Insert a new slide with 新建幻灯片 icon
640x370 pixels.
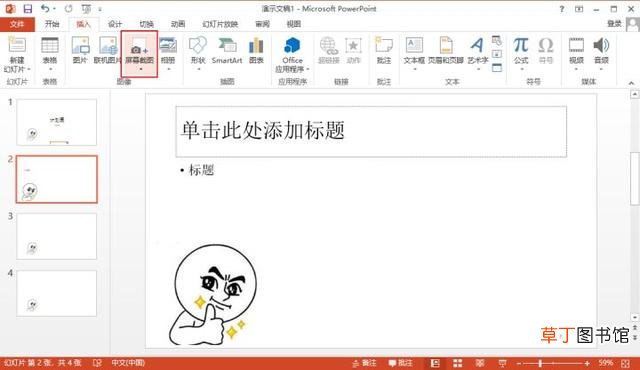[17, 45]
